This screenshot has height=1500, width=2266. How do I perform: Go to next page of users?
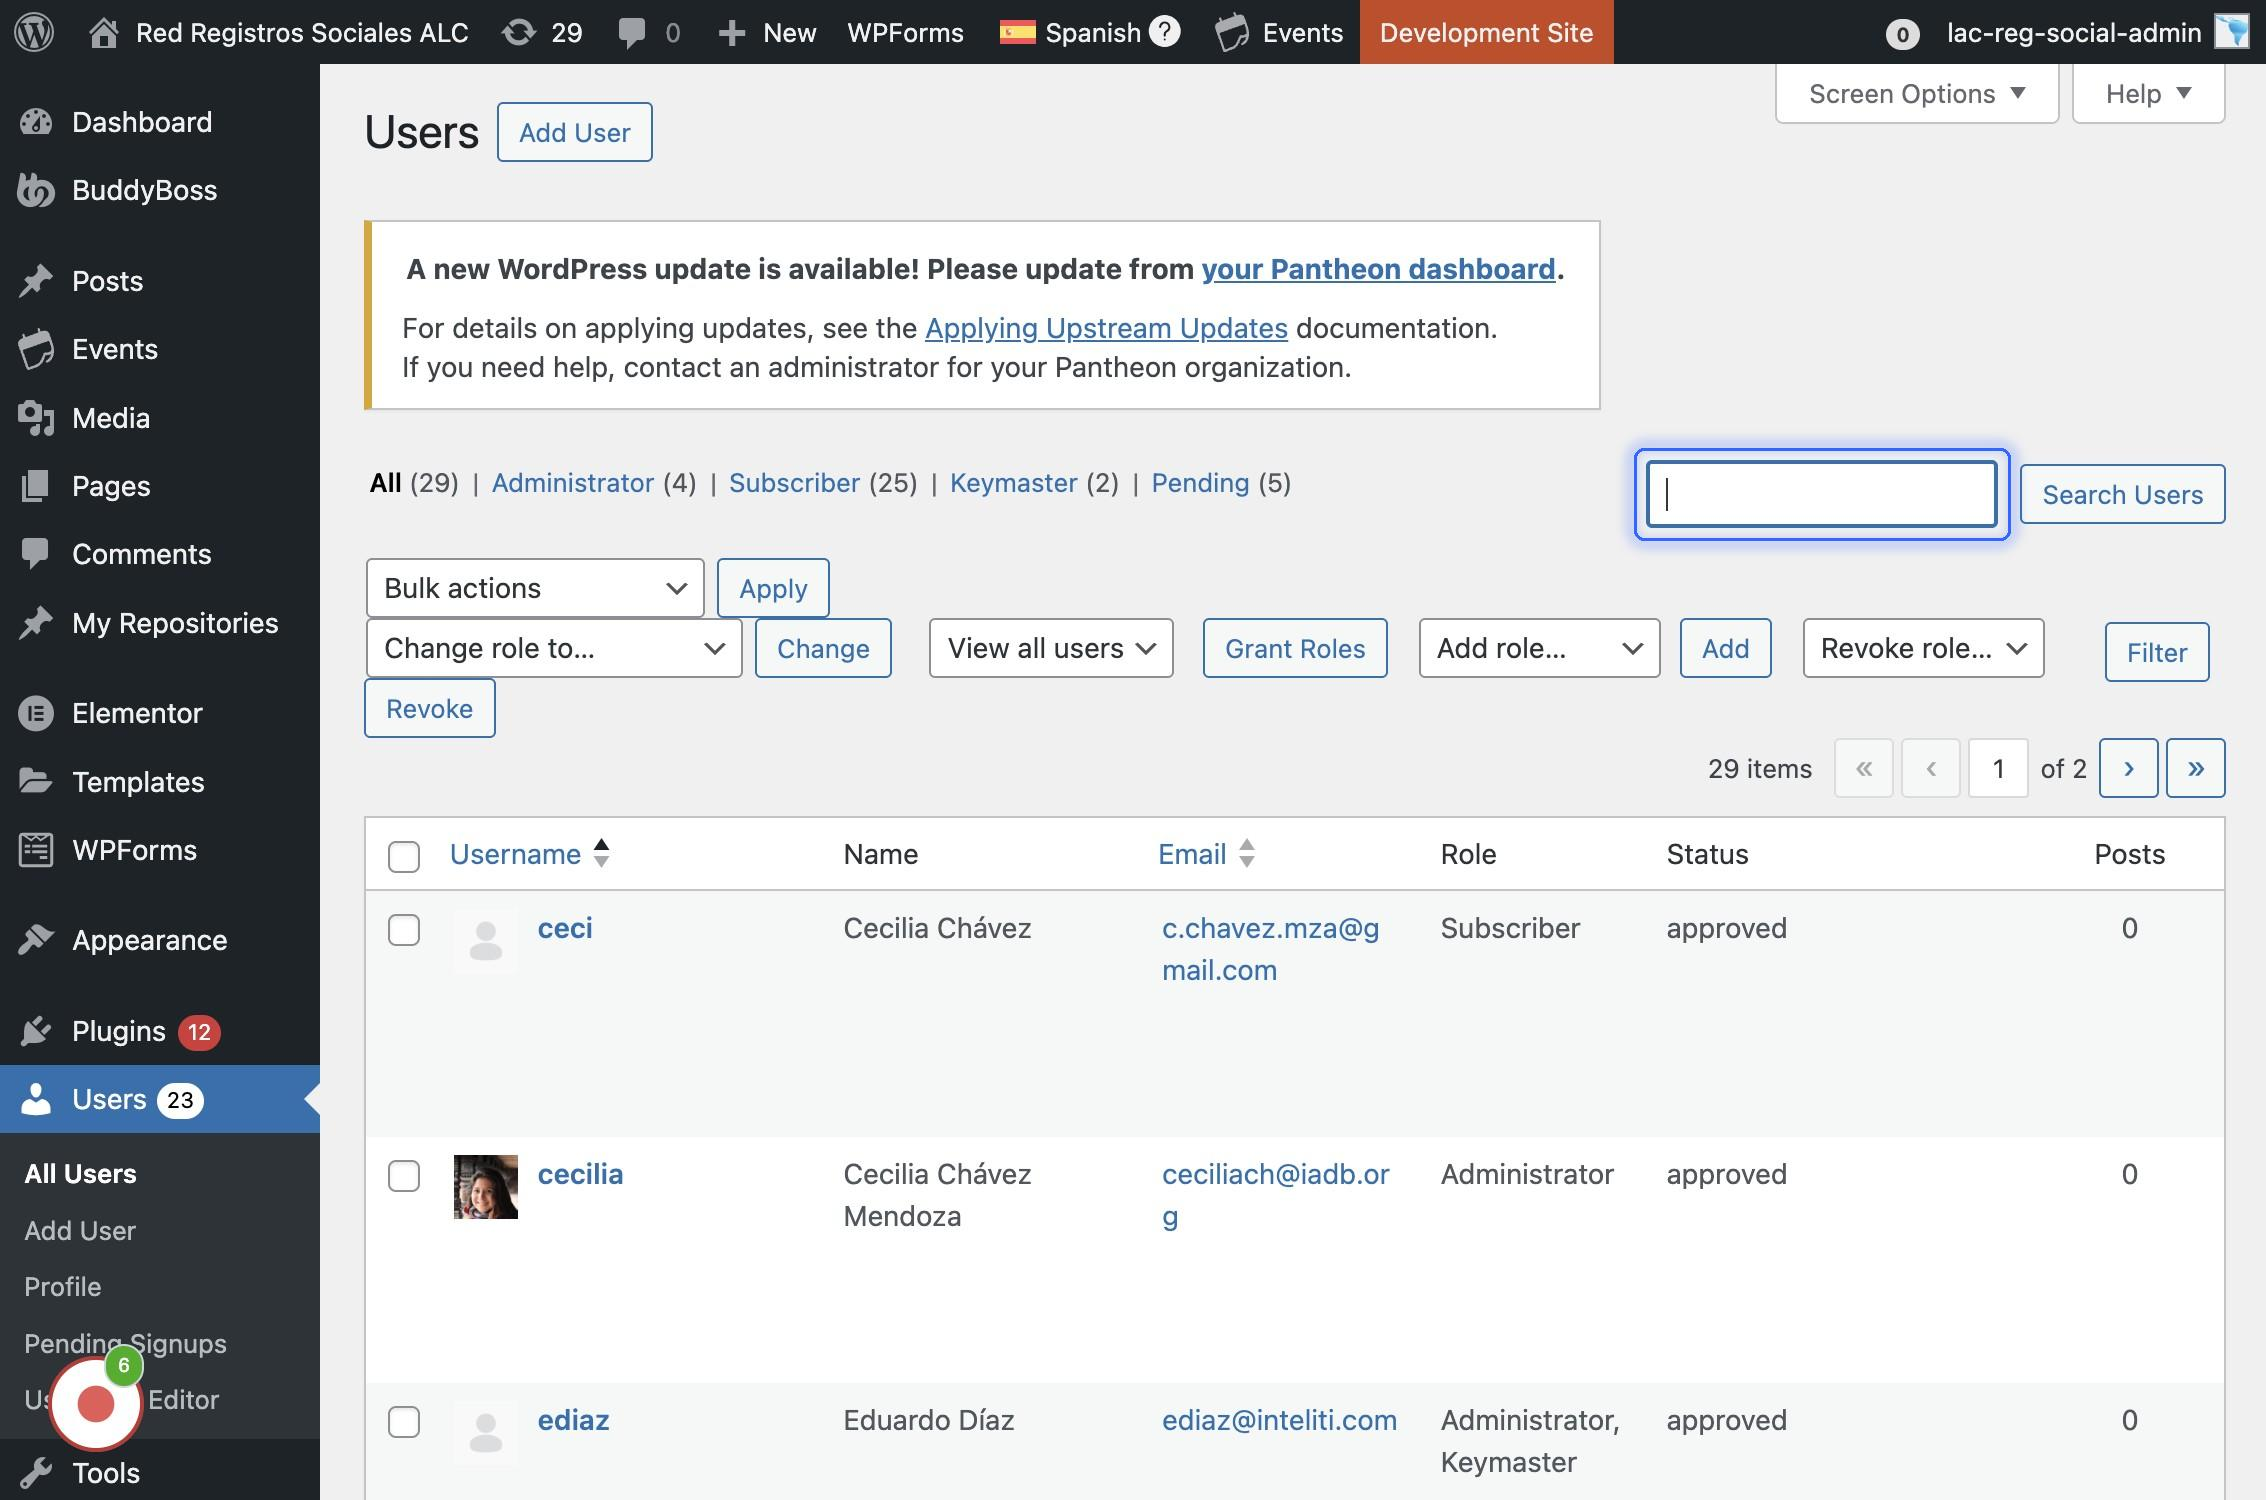(x=2128, y=768)
